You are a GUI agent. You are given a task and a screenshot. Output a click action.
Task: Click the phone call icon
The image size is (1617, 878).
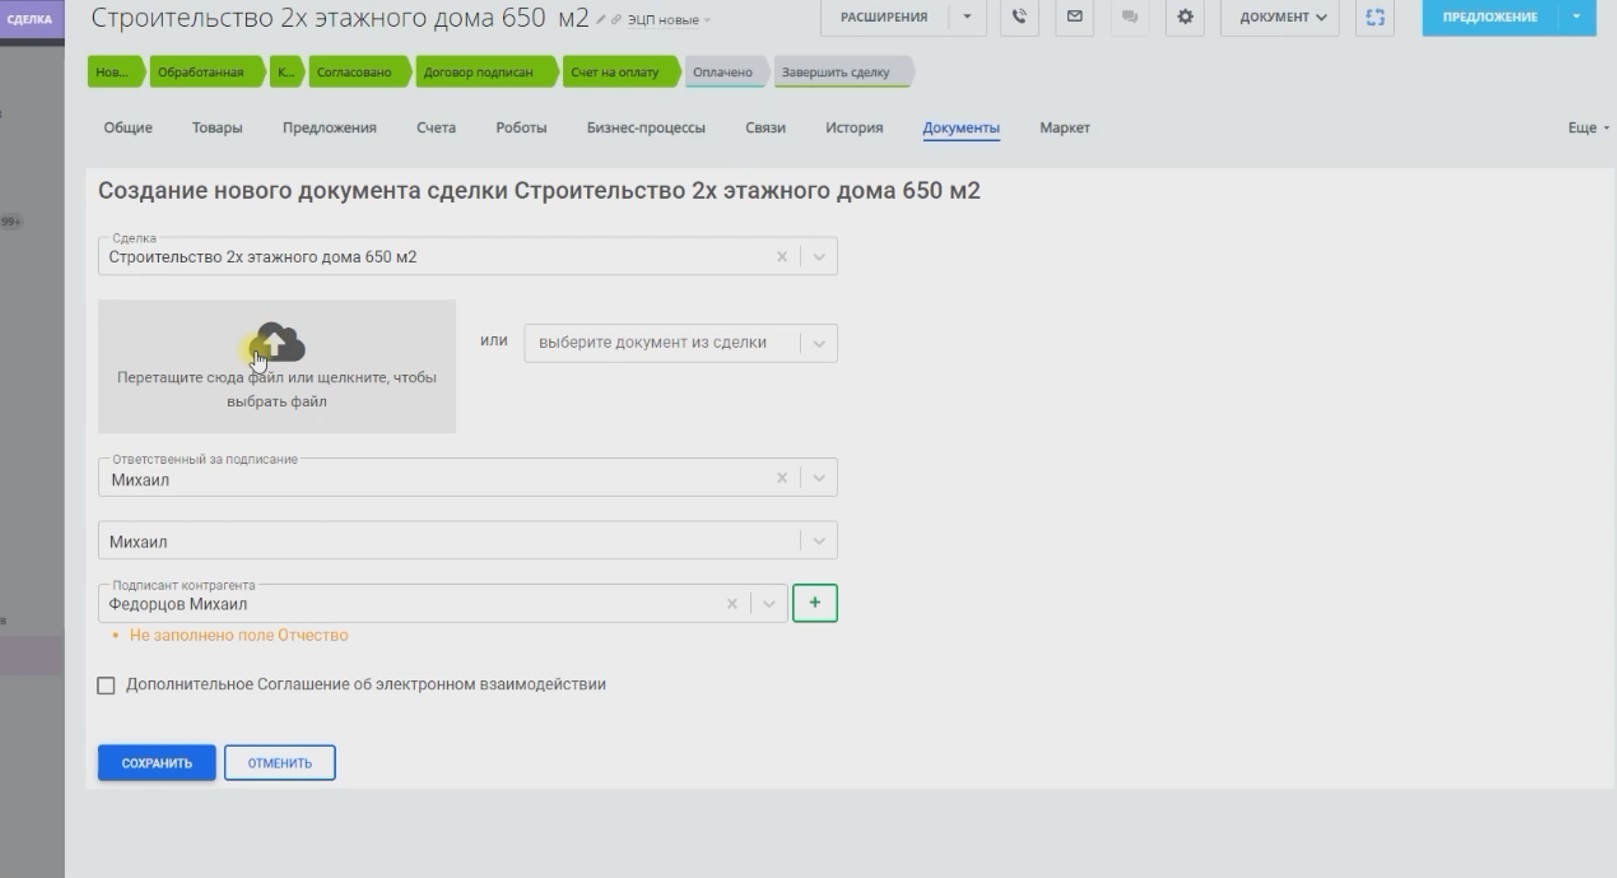pos(1019,17)
